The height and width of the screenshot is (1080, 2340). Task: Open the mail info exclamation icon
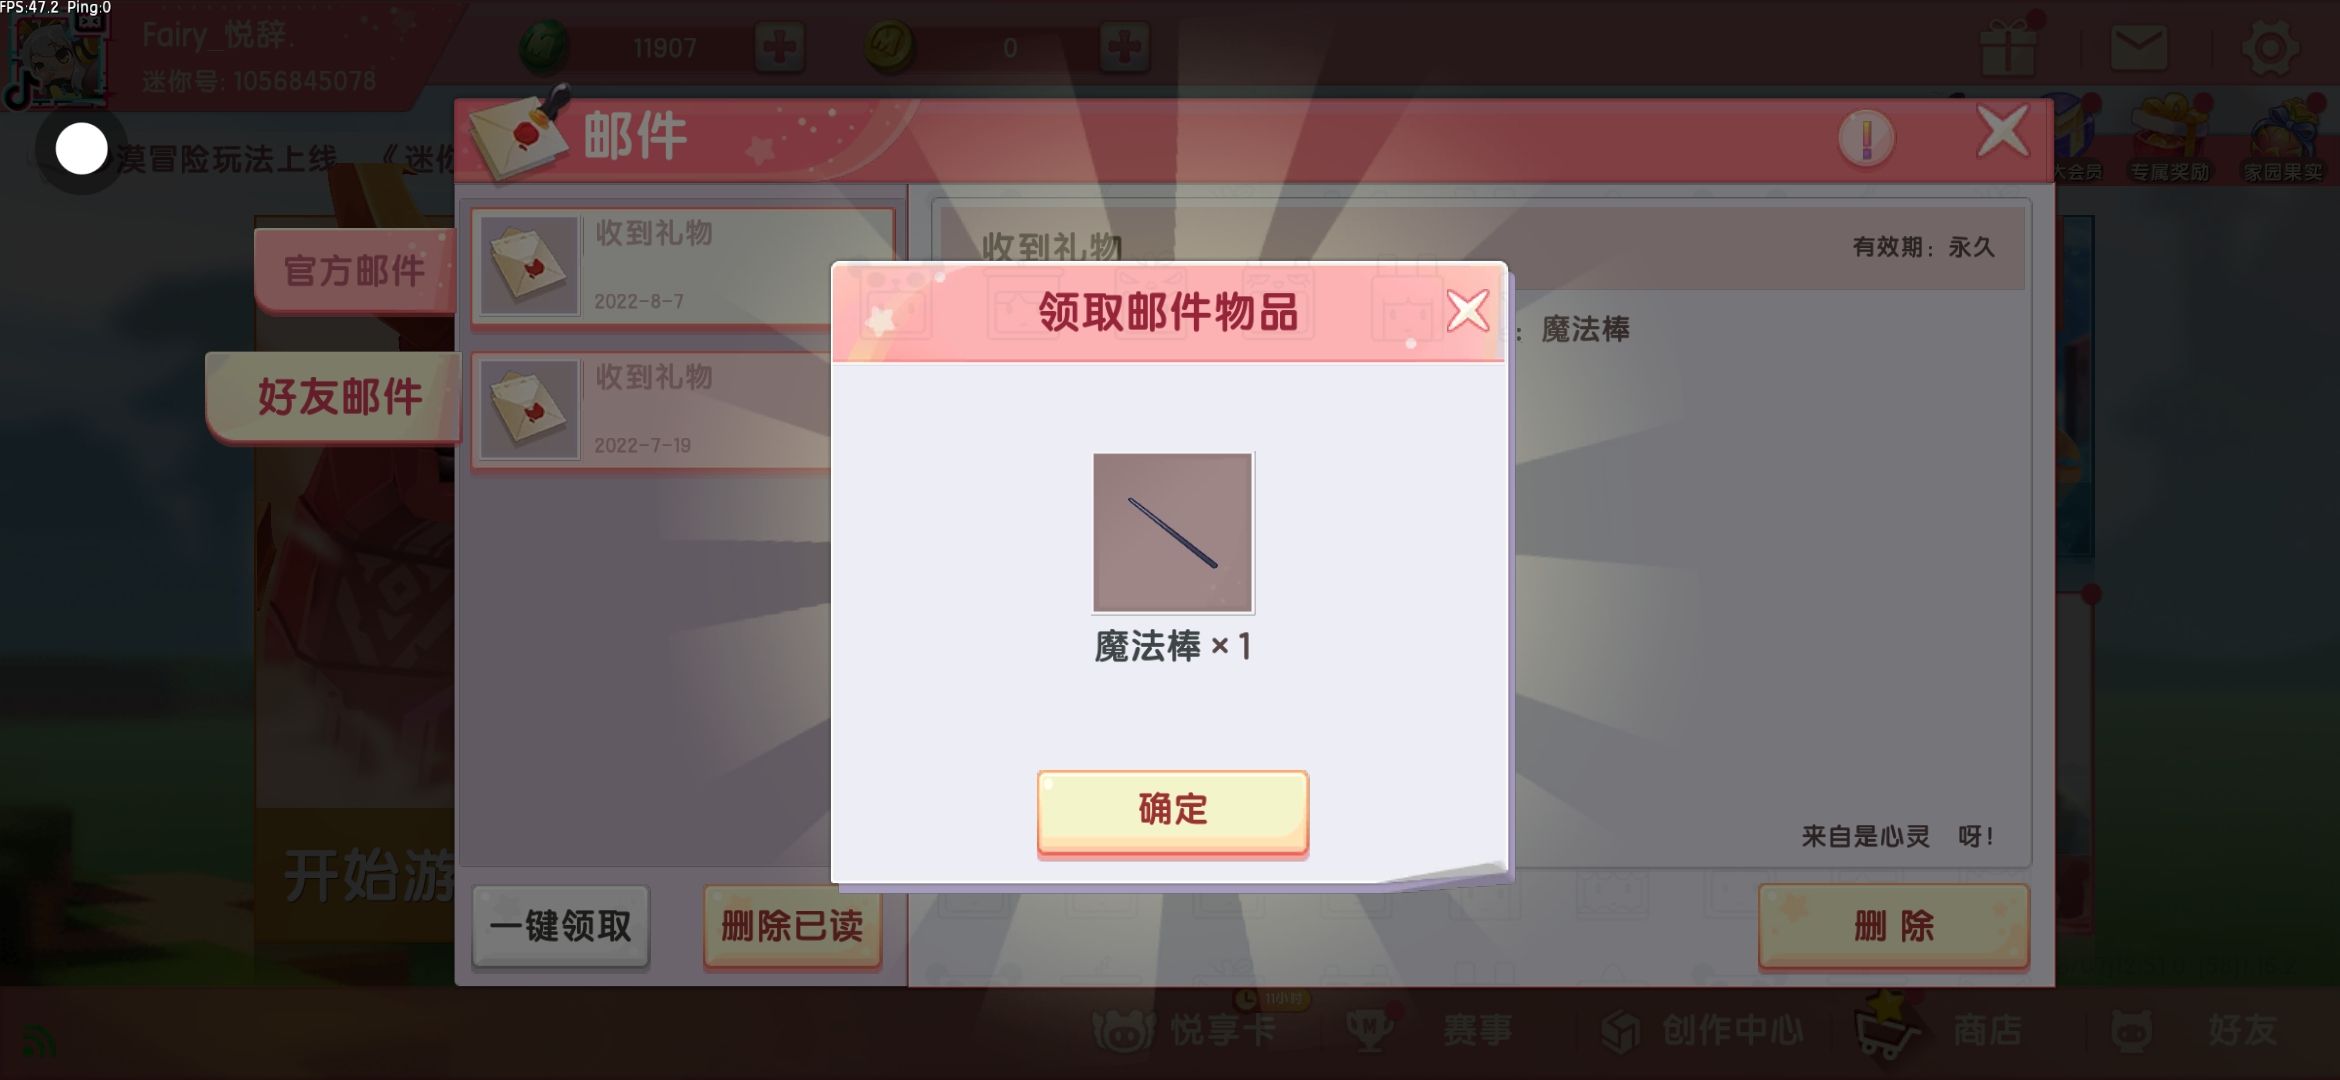tap(1866, 138)
